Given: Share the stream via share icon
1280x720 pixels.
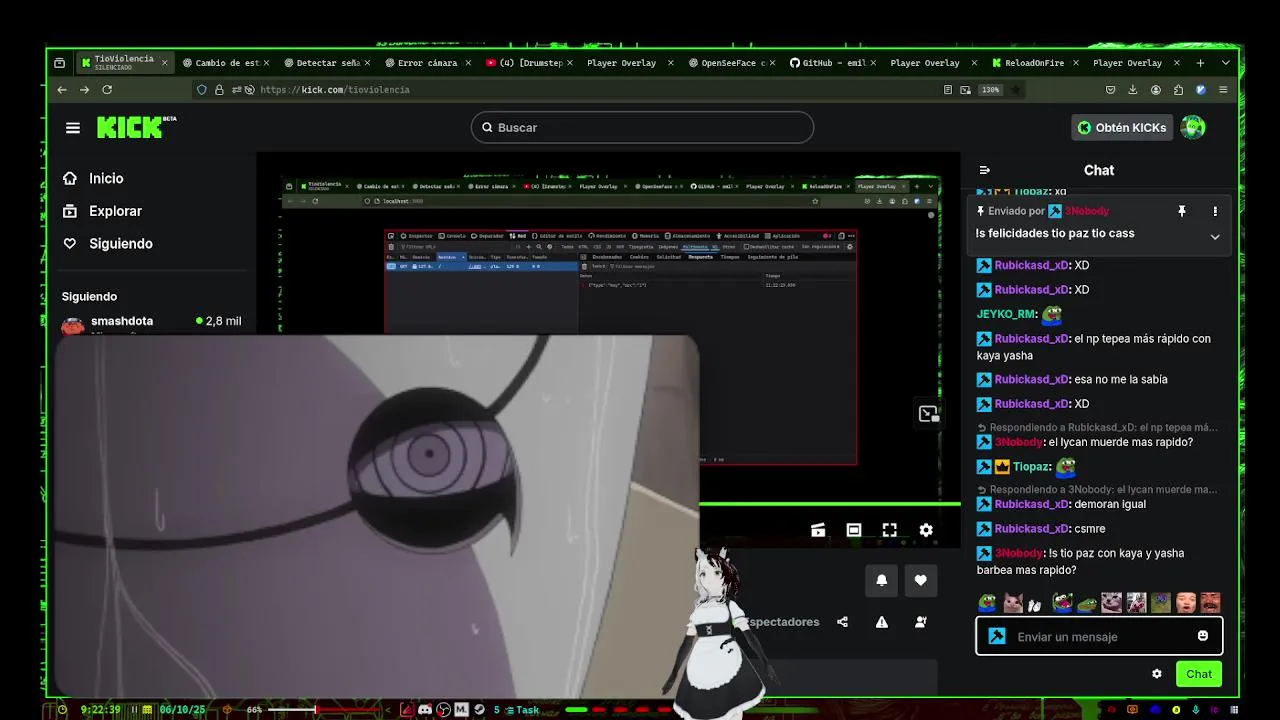Looking at the screenshot, I should [x=842, y=622].
